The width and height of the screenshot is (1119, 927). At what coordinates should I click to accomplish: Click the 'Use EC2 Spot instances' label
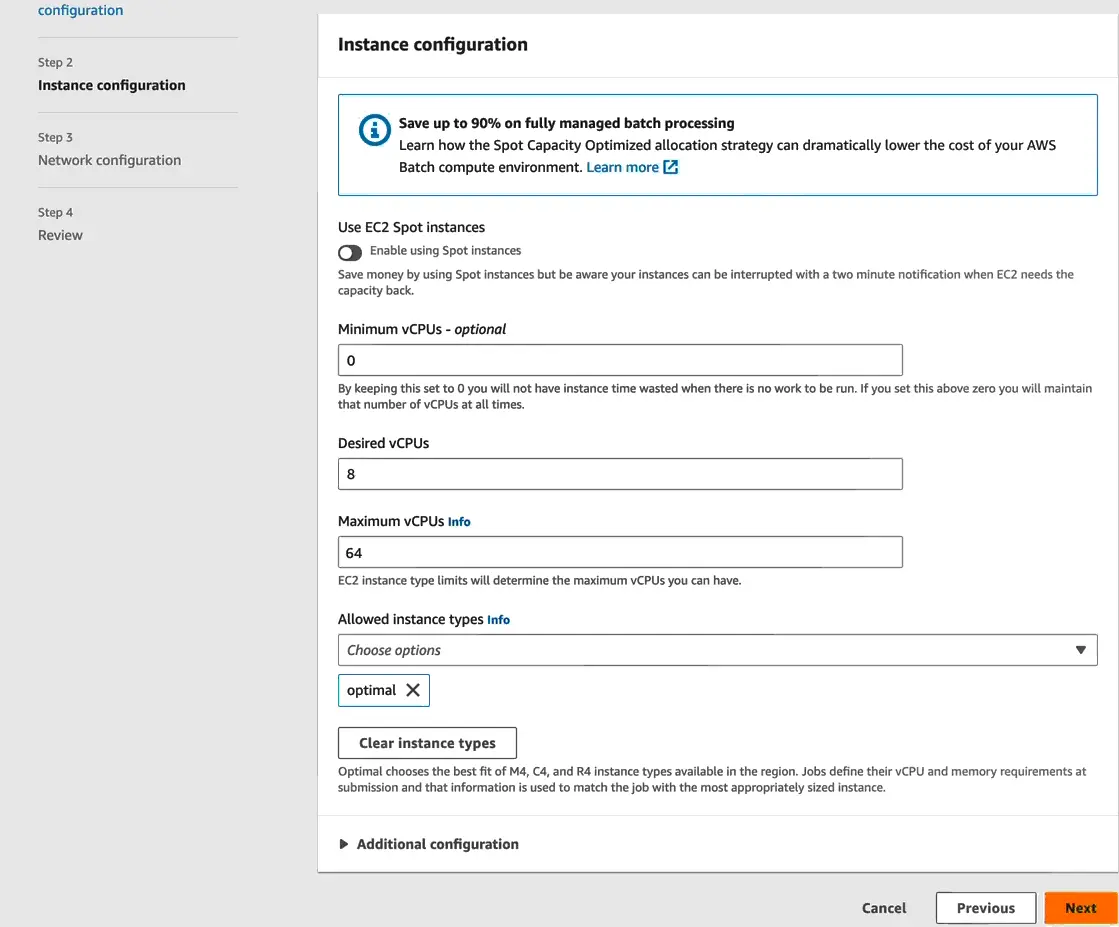pos(411,227)
